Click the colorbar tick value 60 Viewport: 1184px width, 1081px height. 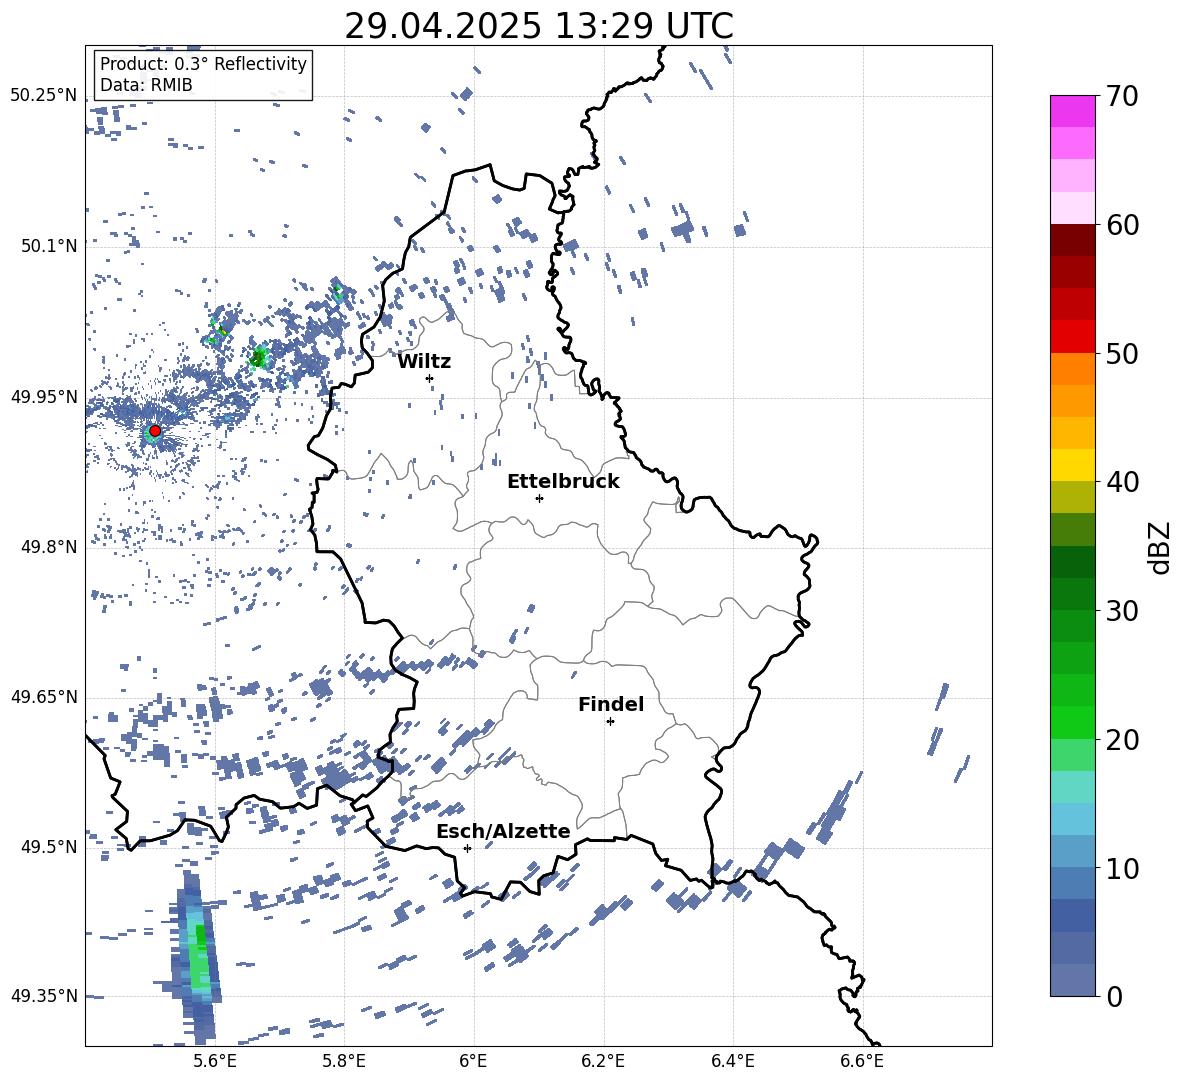tap(1122, 225)
